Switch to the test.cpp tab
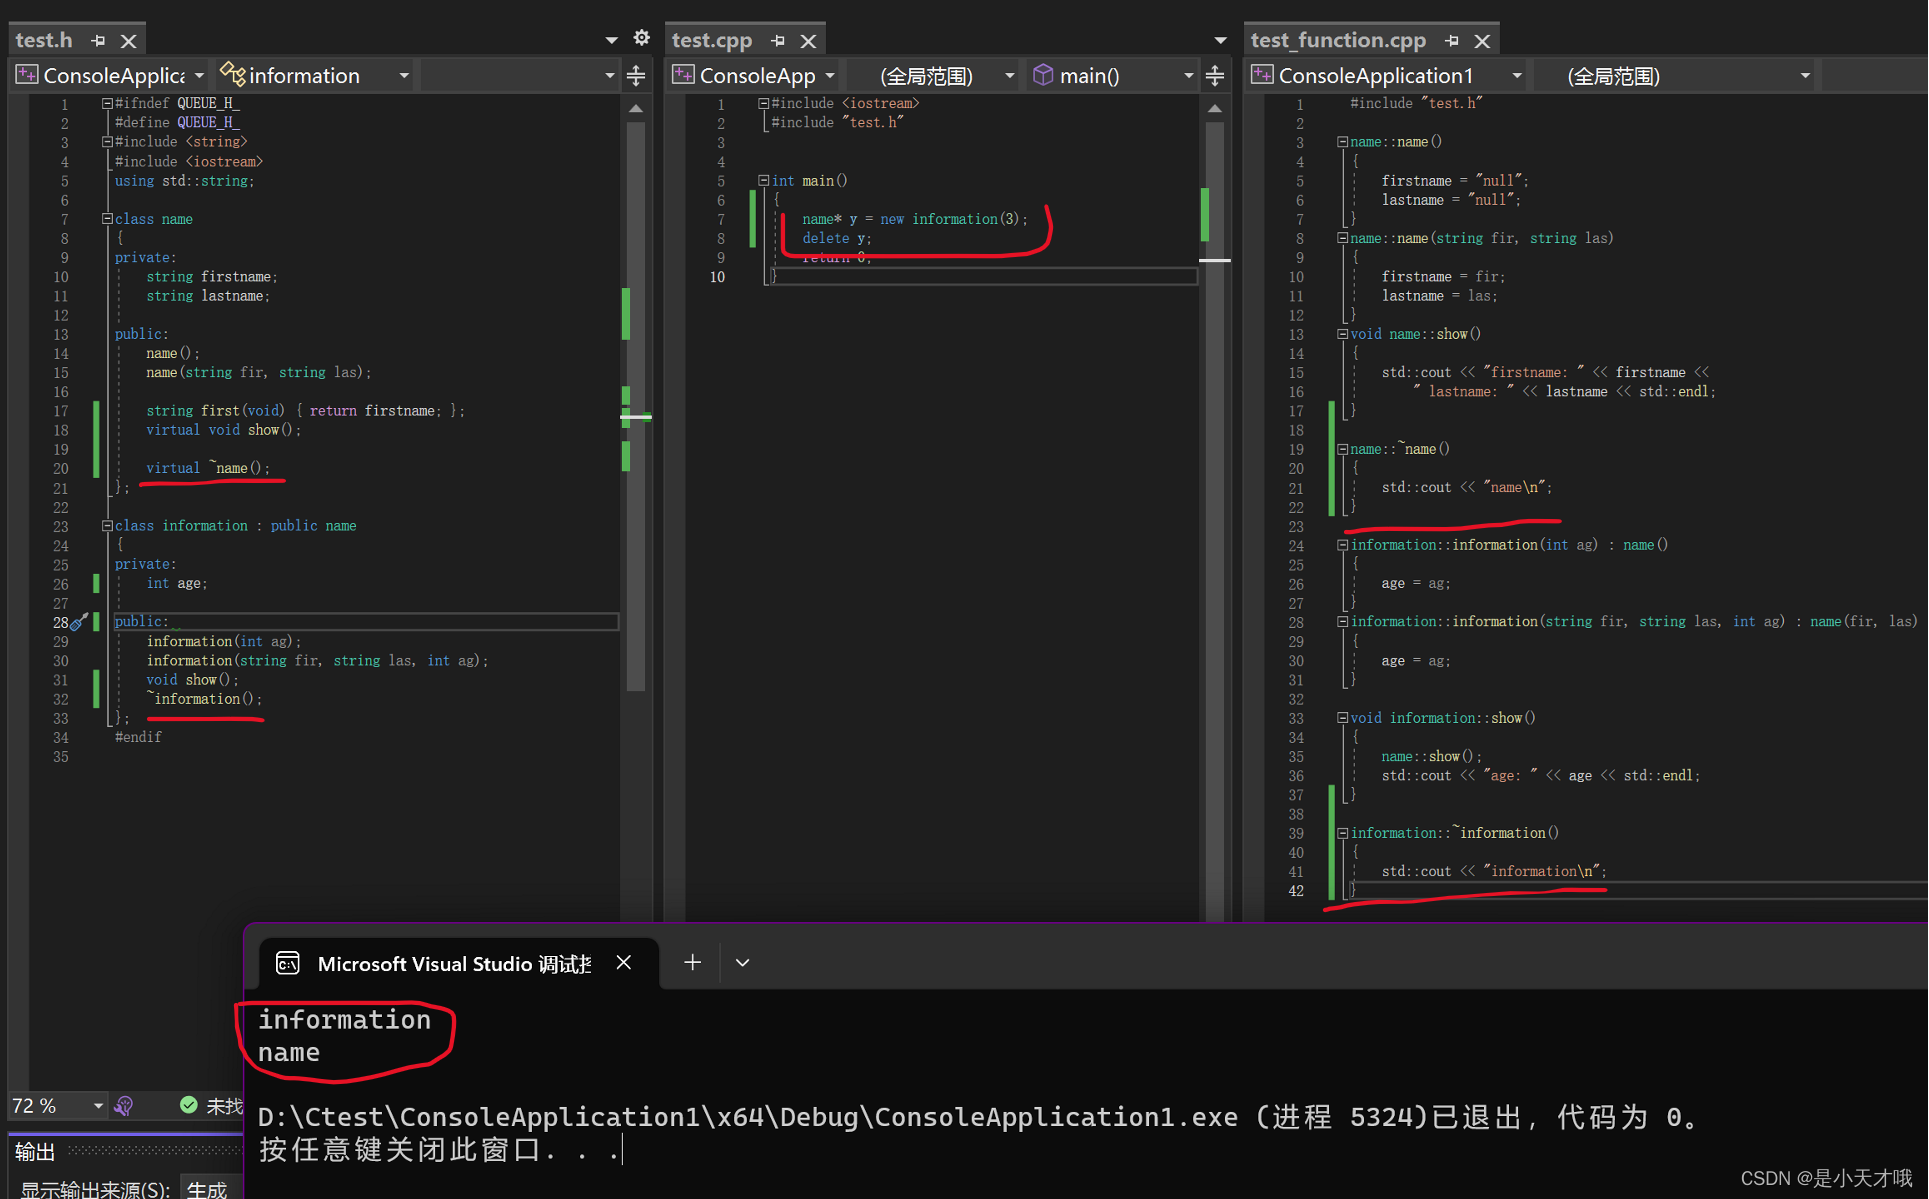The image size is (1929, 1199). pyautogui.click(x=712, y=40)
